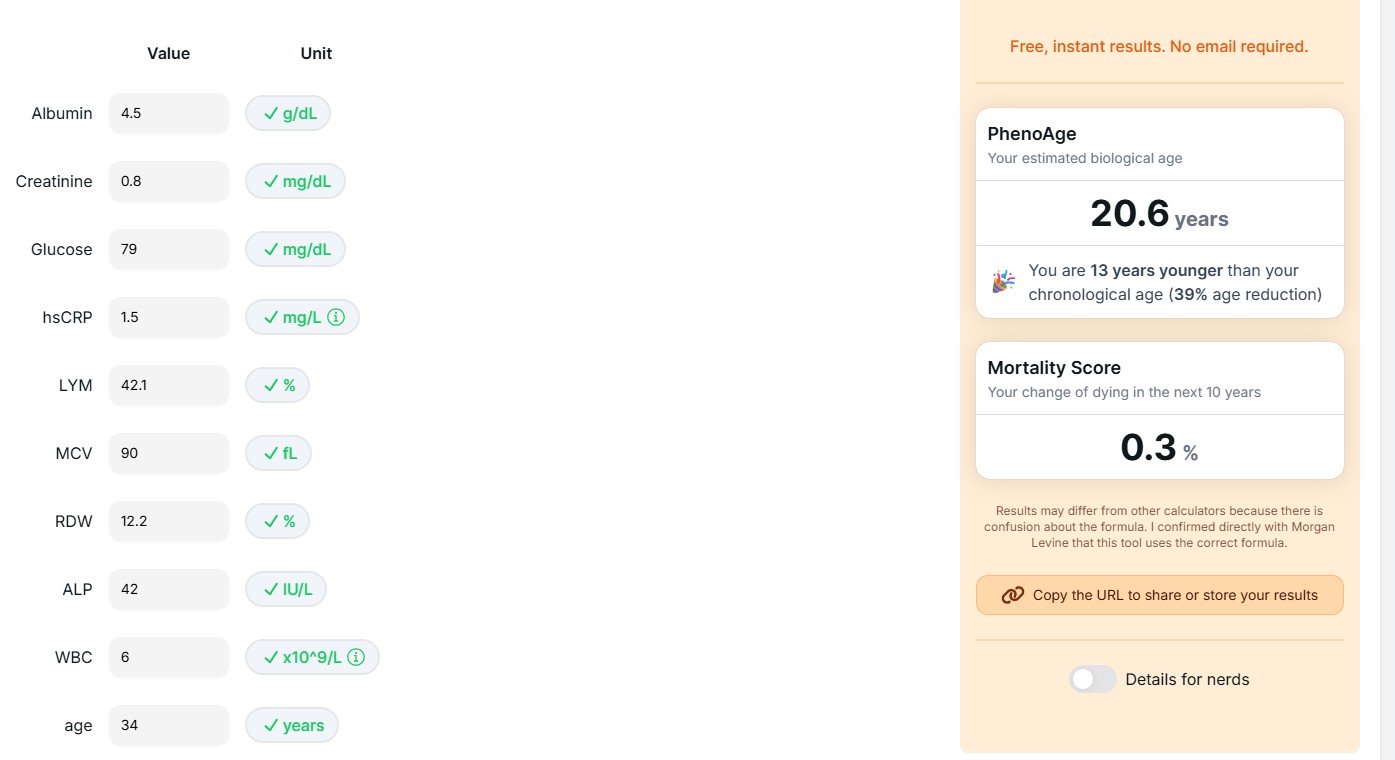
Task: Click the age input showing 34
Action: [x=169, y=726]
